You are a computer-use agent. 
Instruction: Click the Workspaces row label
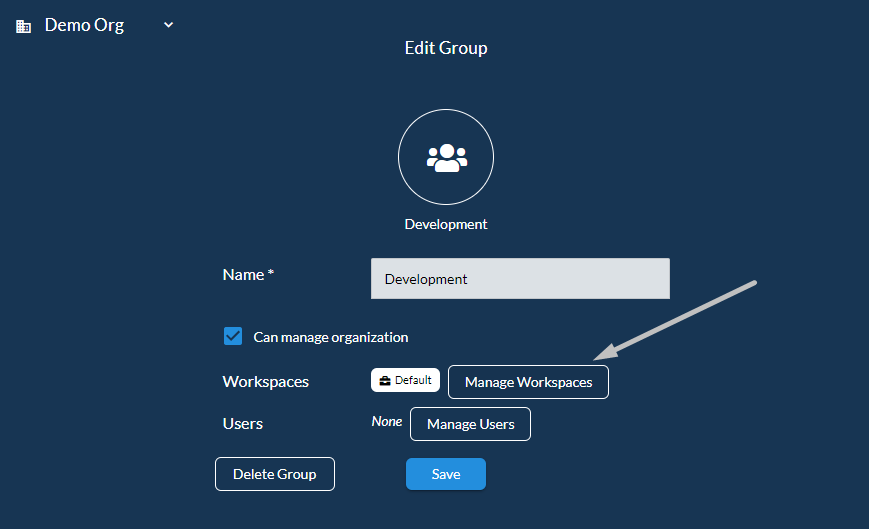tap(265, 382)
